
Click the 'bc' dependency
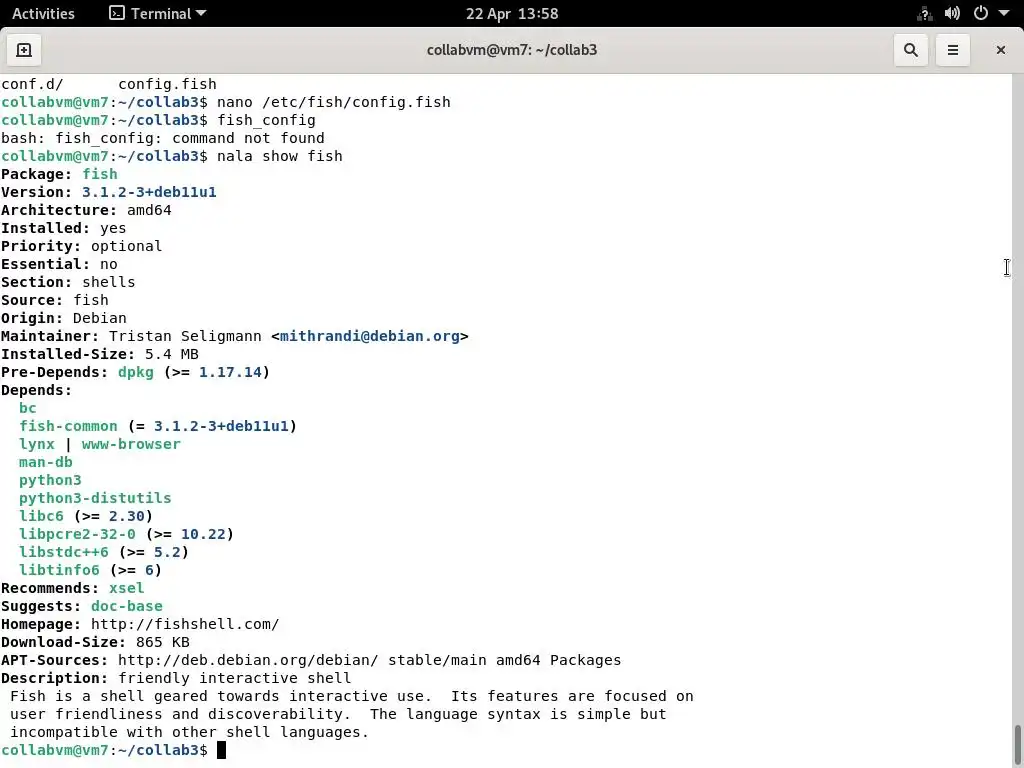pos(27,408)
